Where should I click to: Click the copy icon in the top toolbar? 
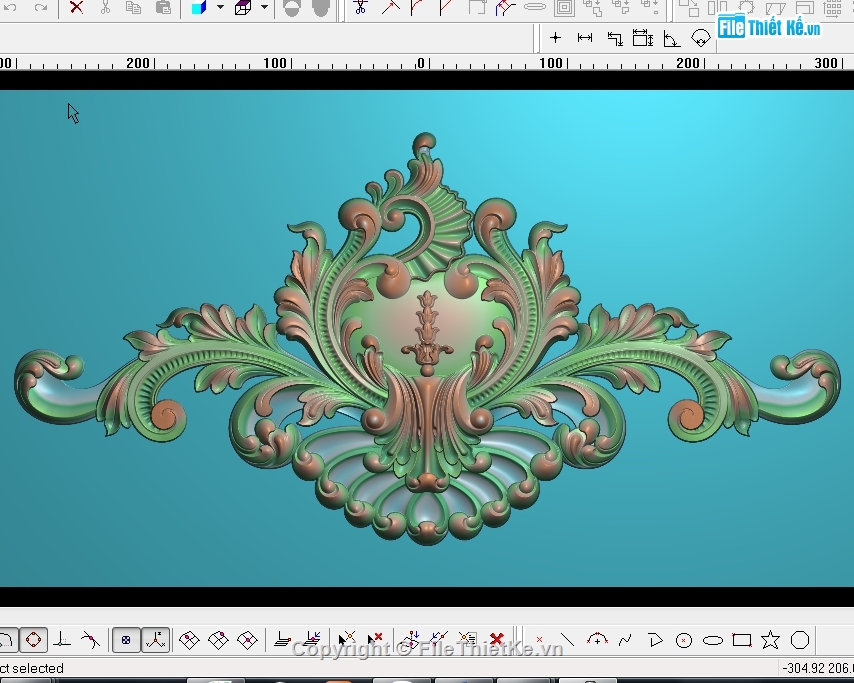click(133, 8)
